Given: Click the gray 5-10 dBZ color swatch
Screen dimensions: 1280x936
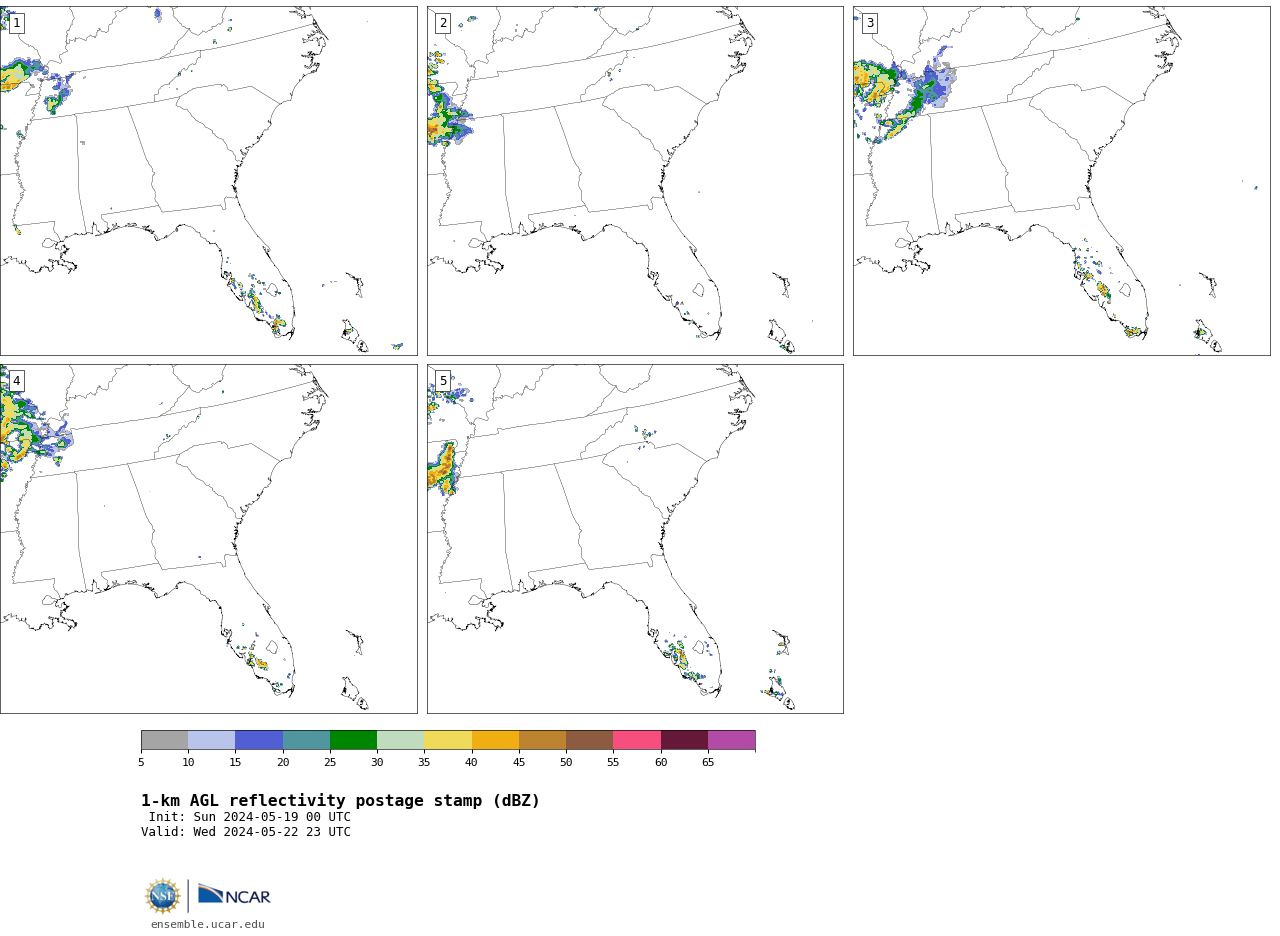Looking at the screenshot, I should click(x=164, y=740).
